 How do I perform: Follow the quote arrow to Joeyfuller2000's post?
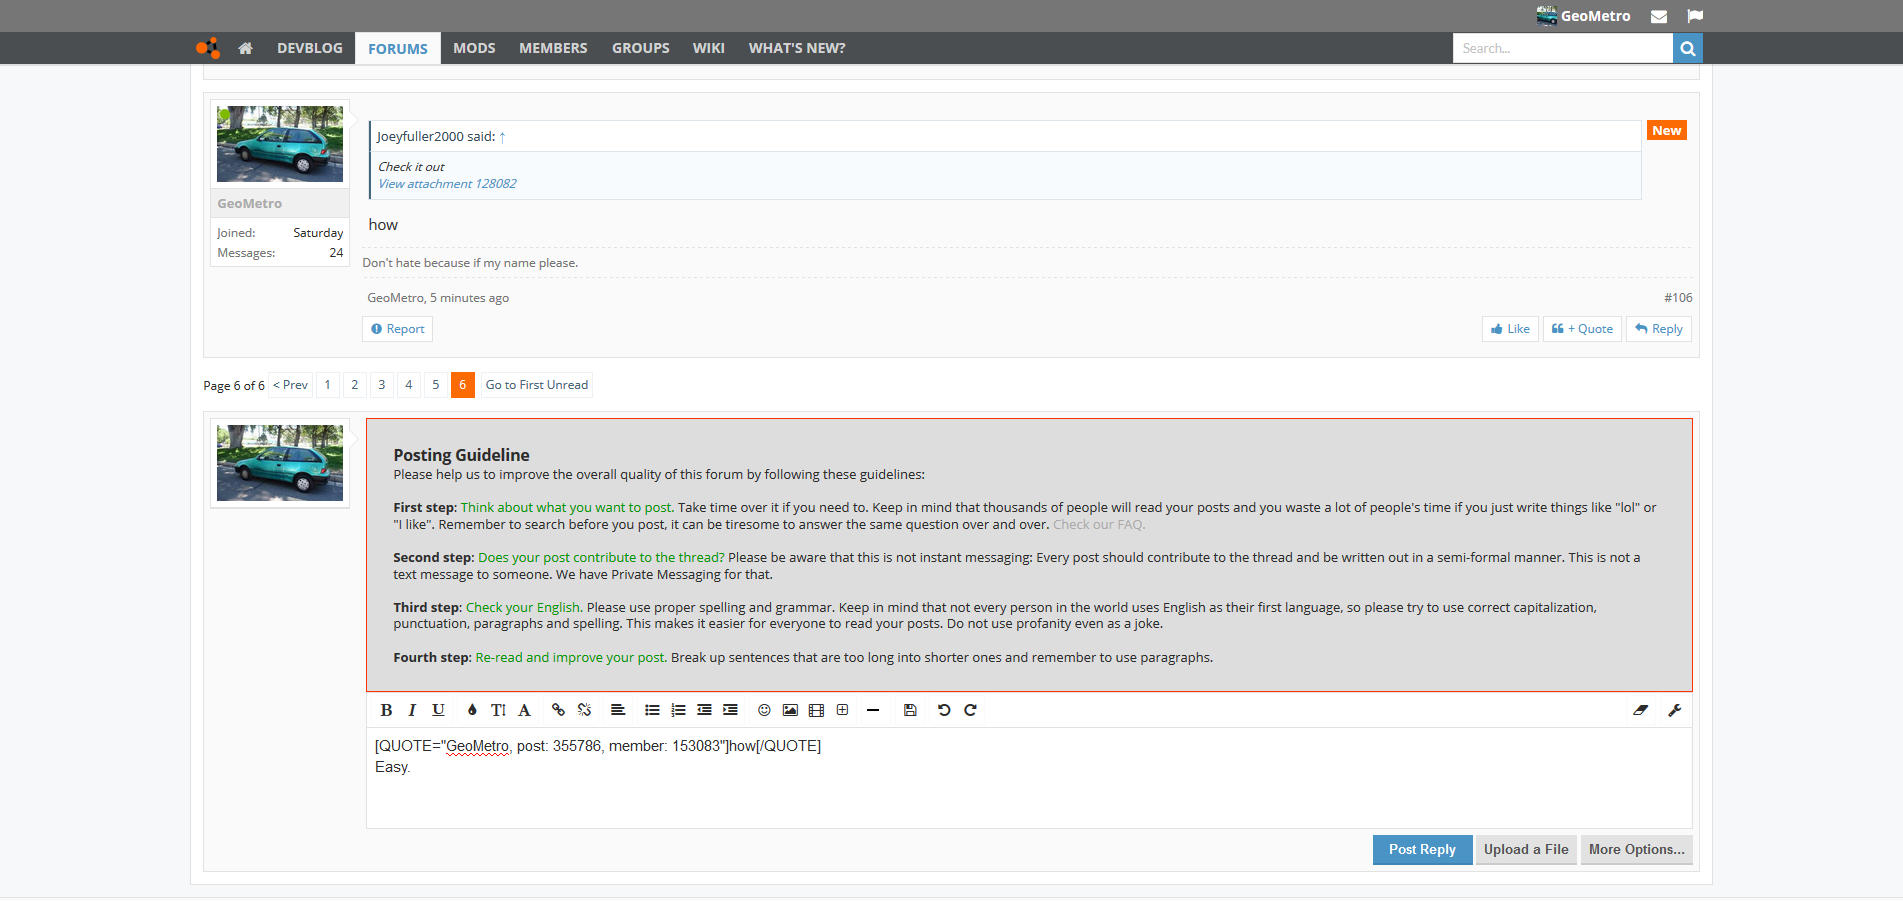pos(502,137)
